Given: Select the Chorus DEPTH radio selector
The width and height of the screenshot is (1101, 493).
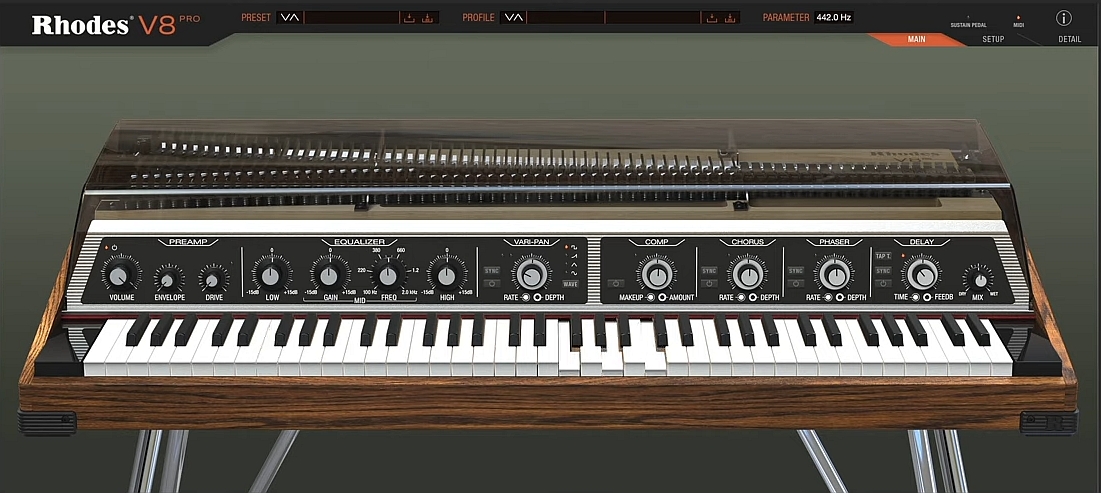Looking at the screenshot, I should click(753, 297).
